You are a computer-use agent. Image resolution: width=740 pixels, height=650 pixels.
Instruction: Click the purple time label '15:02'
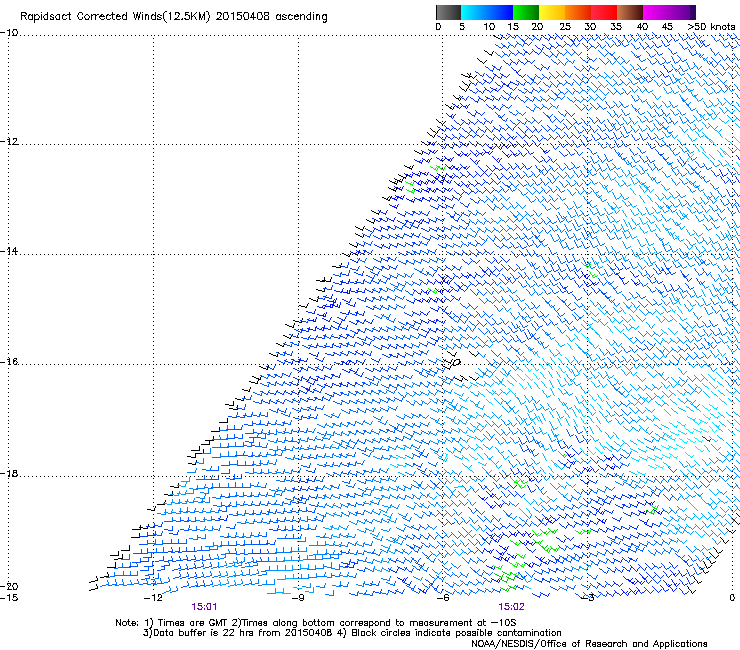point(511,607)
